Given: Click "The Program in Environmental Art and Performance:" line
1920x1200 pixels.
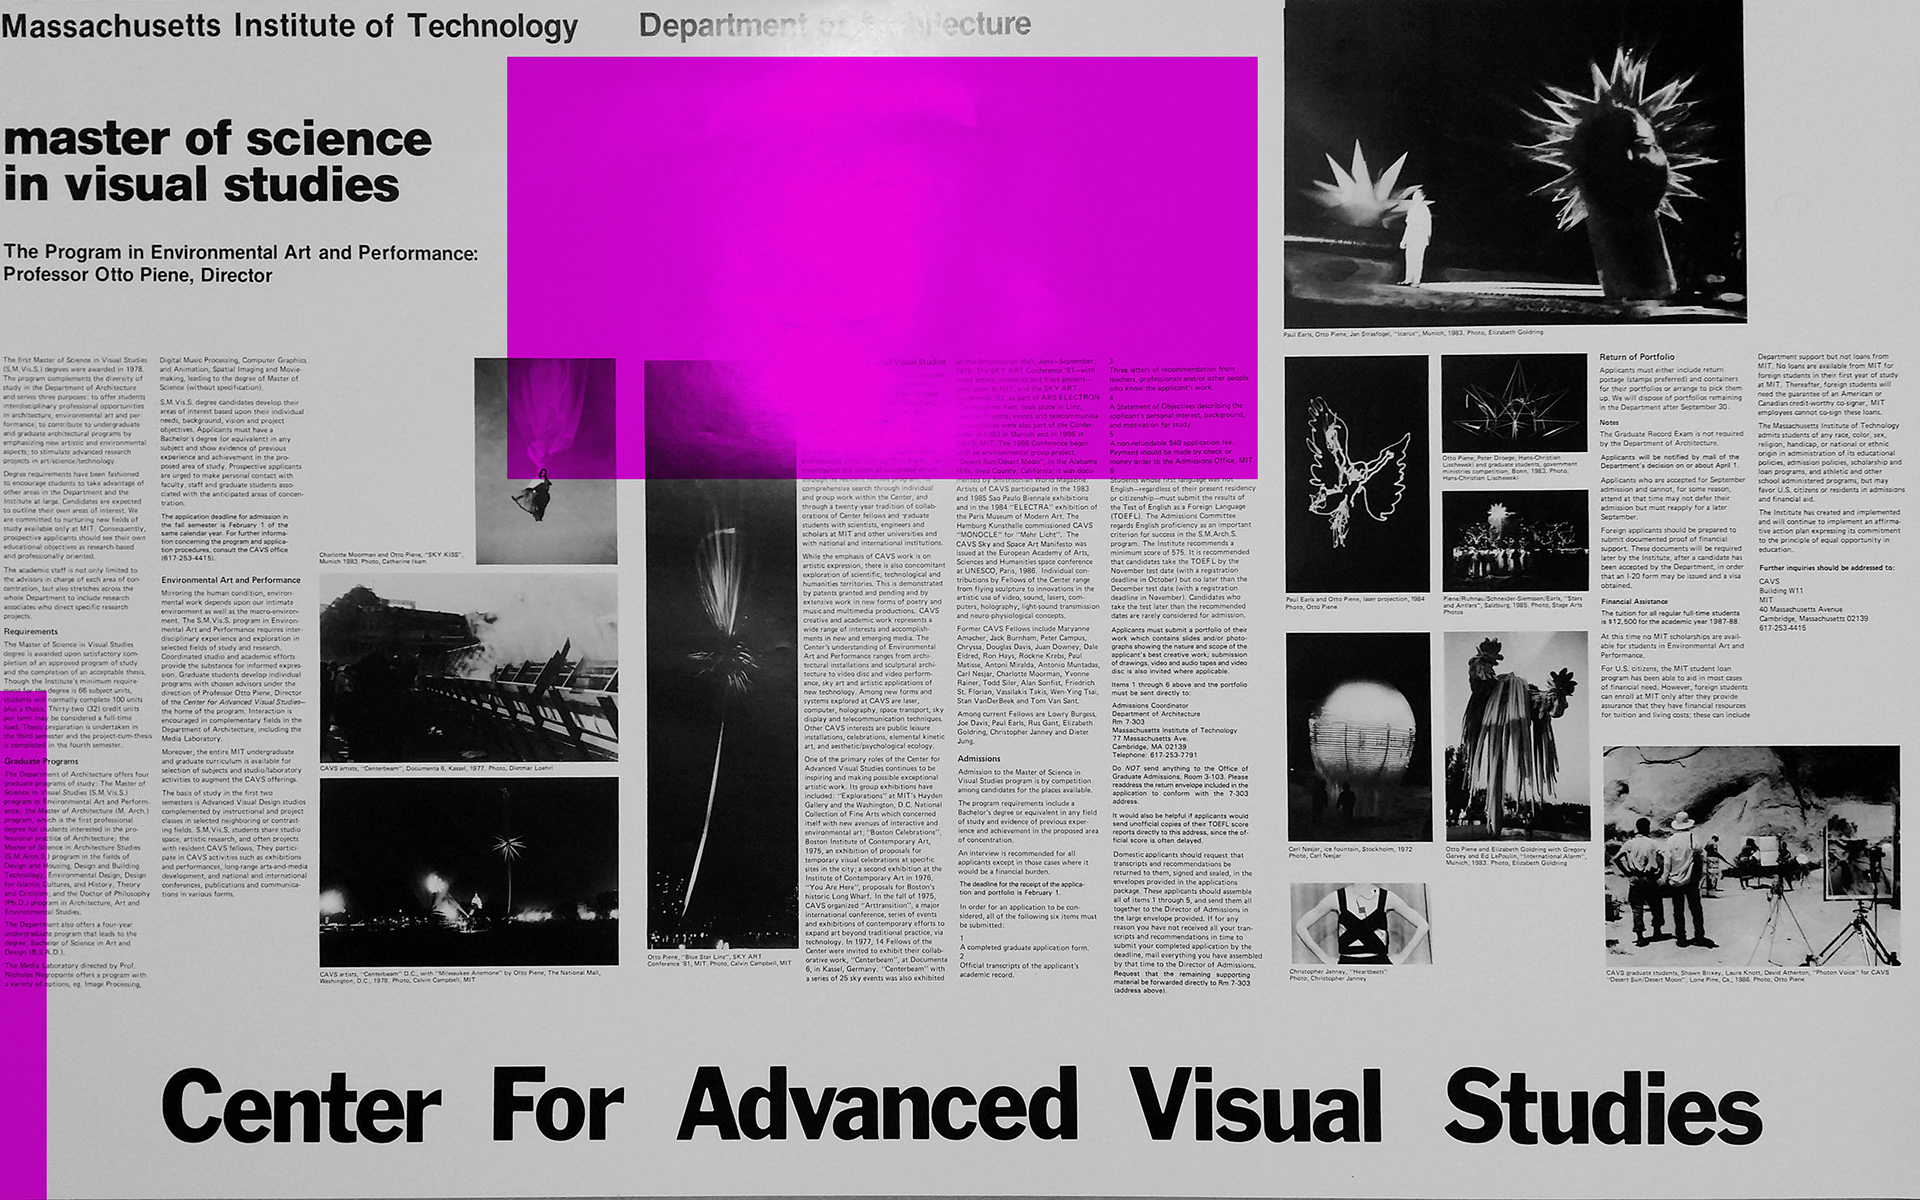Looking at the screenshot, I should (241, 253).
